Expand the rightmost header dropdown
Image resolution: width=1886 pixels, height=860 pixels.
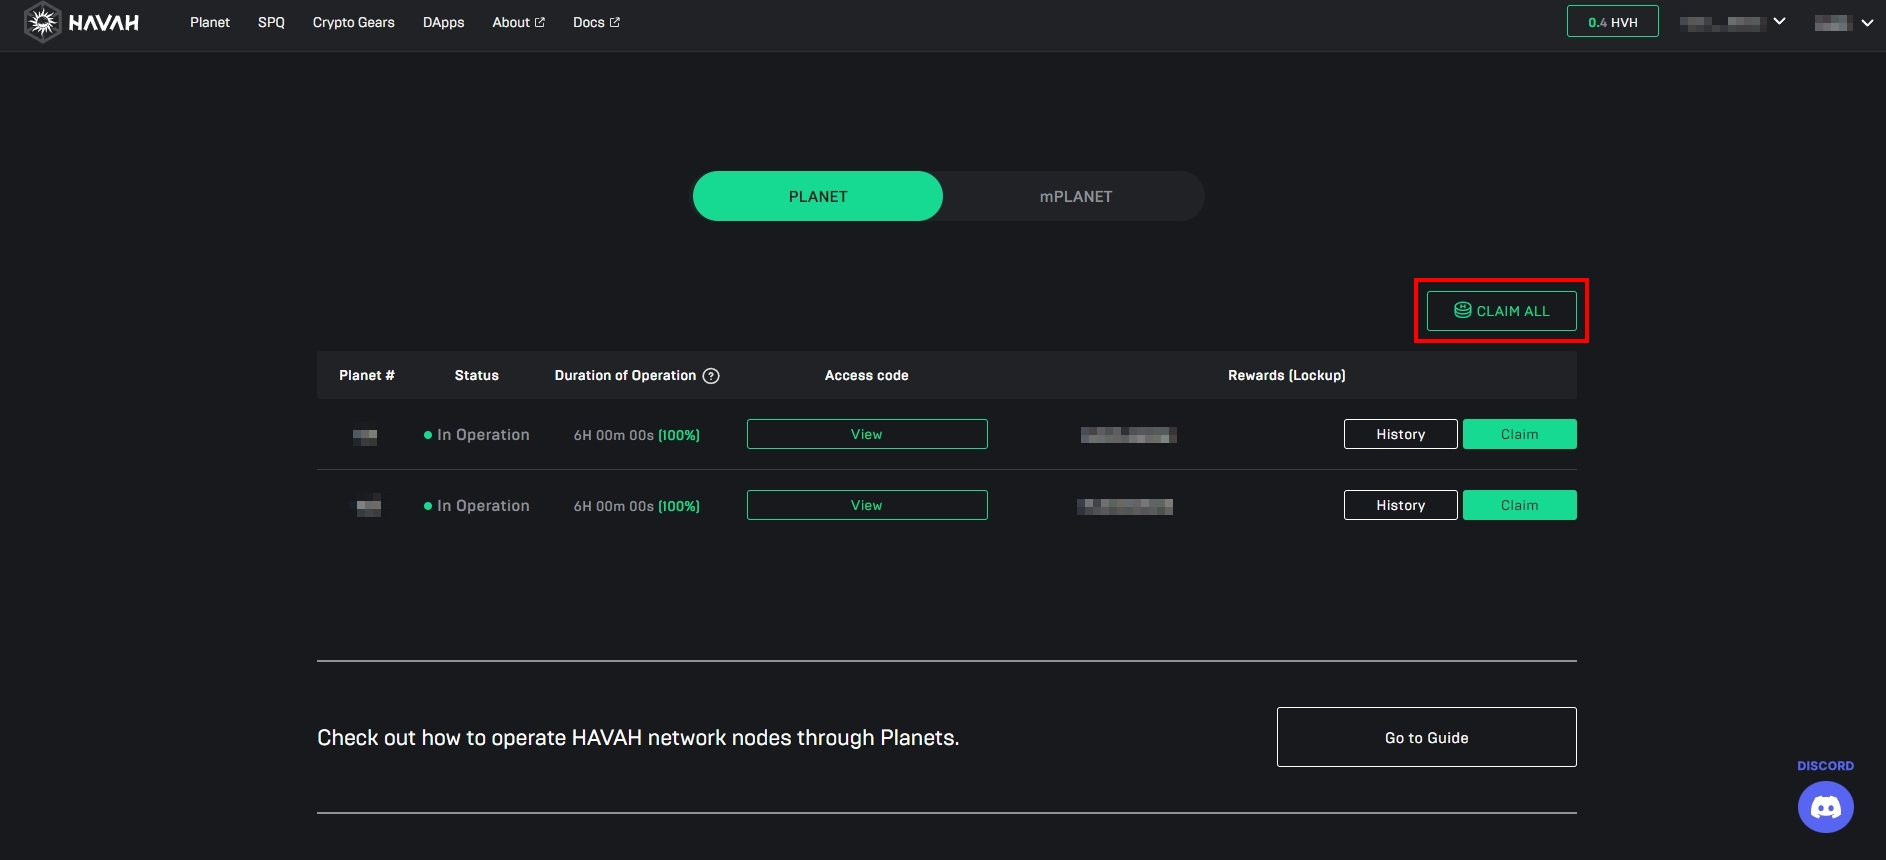(1844, 22)
